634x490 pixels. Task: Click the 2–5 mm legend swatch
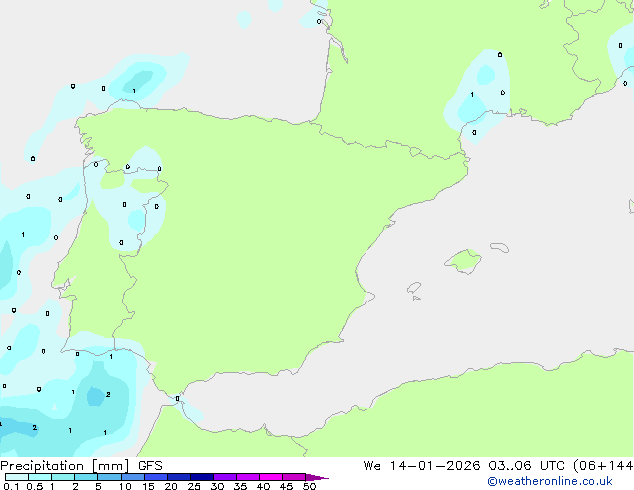click(x=86, y=477)
